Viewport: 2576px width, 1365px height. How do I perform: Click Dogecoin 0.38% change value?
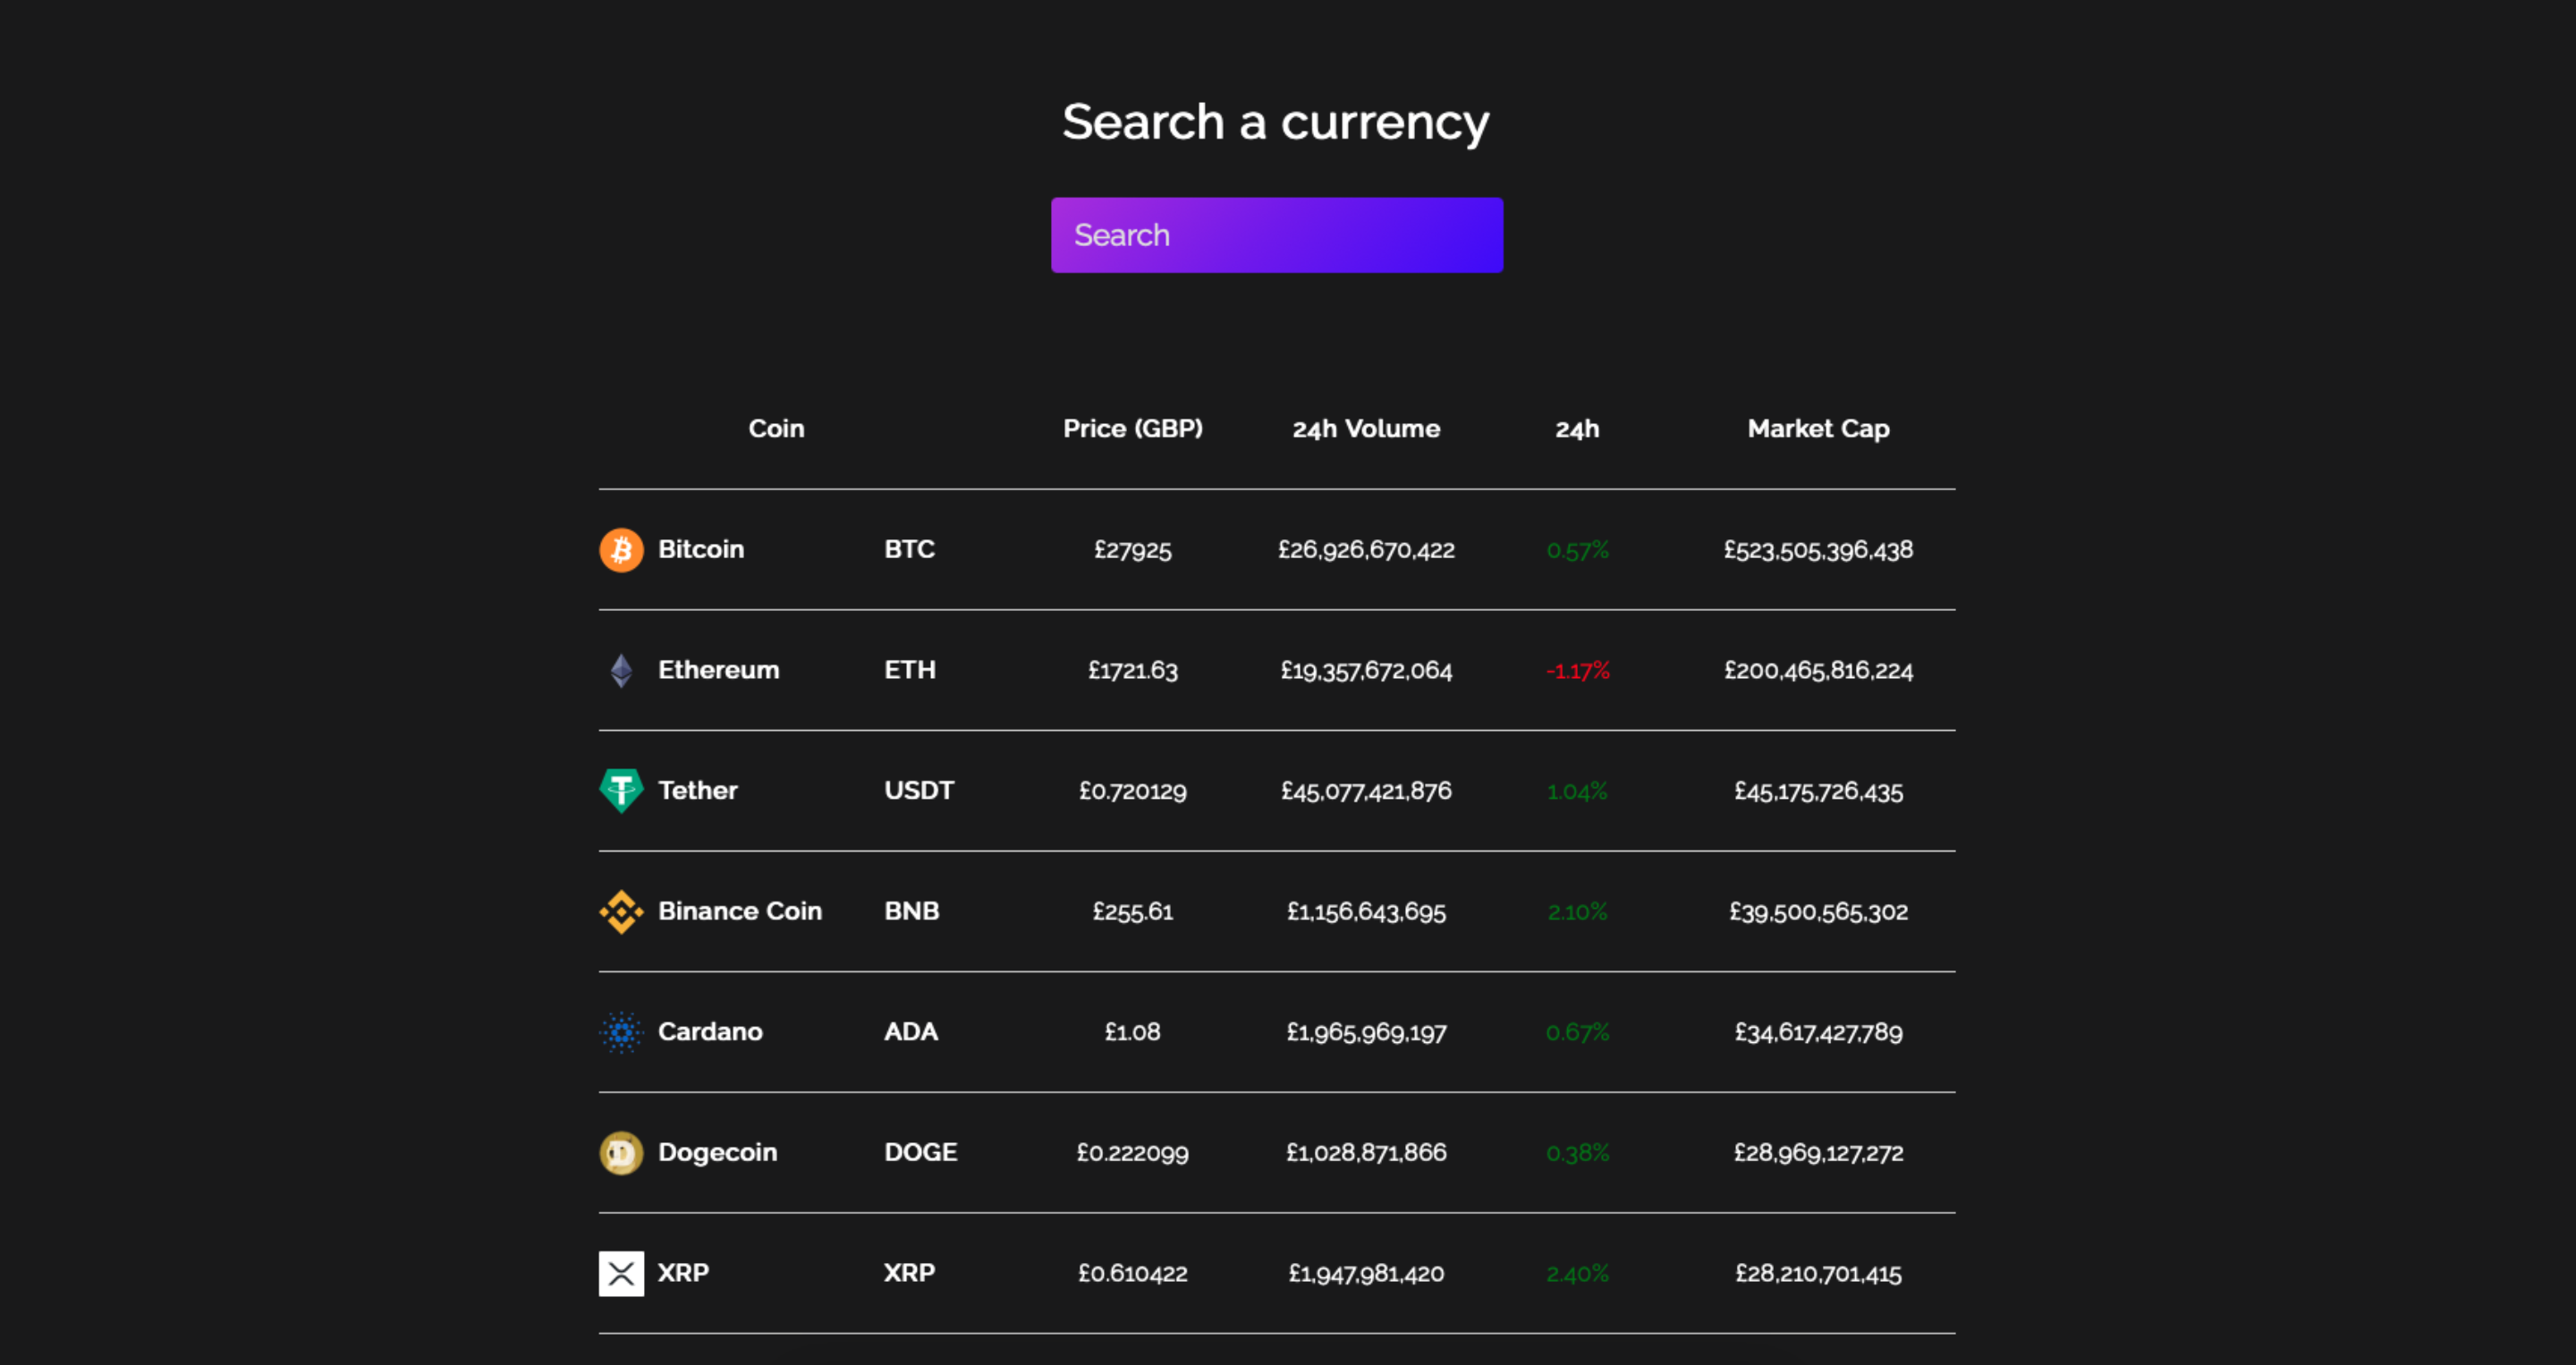pyautogui.click(x=1577, y=1153)
